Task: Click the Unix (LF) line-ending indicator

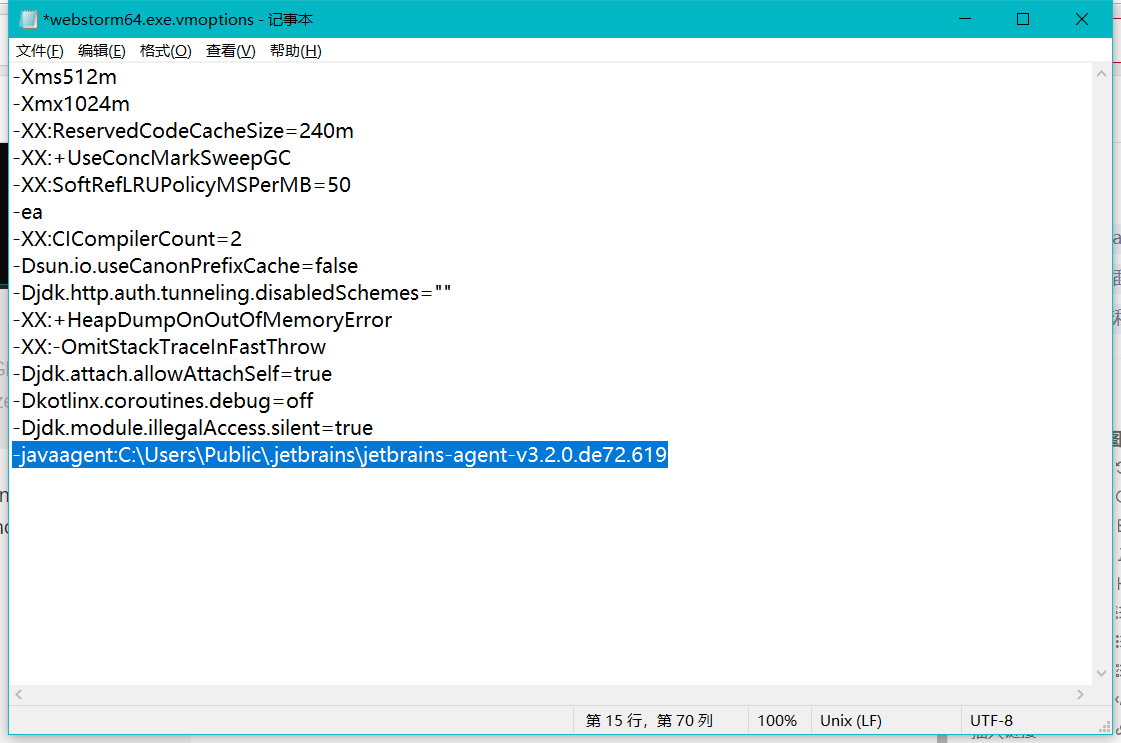Action: click(x=851, y=720)
